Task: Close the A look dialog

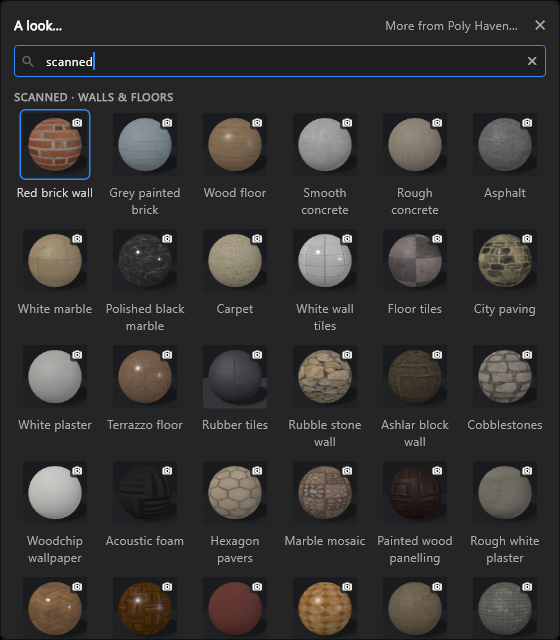Action: tap(540, 25)
